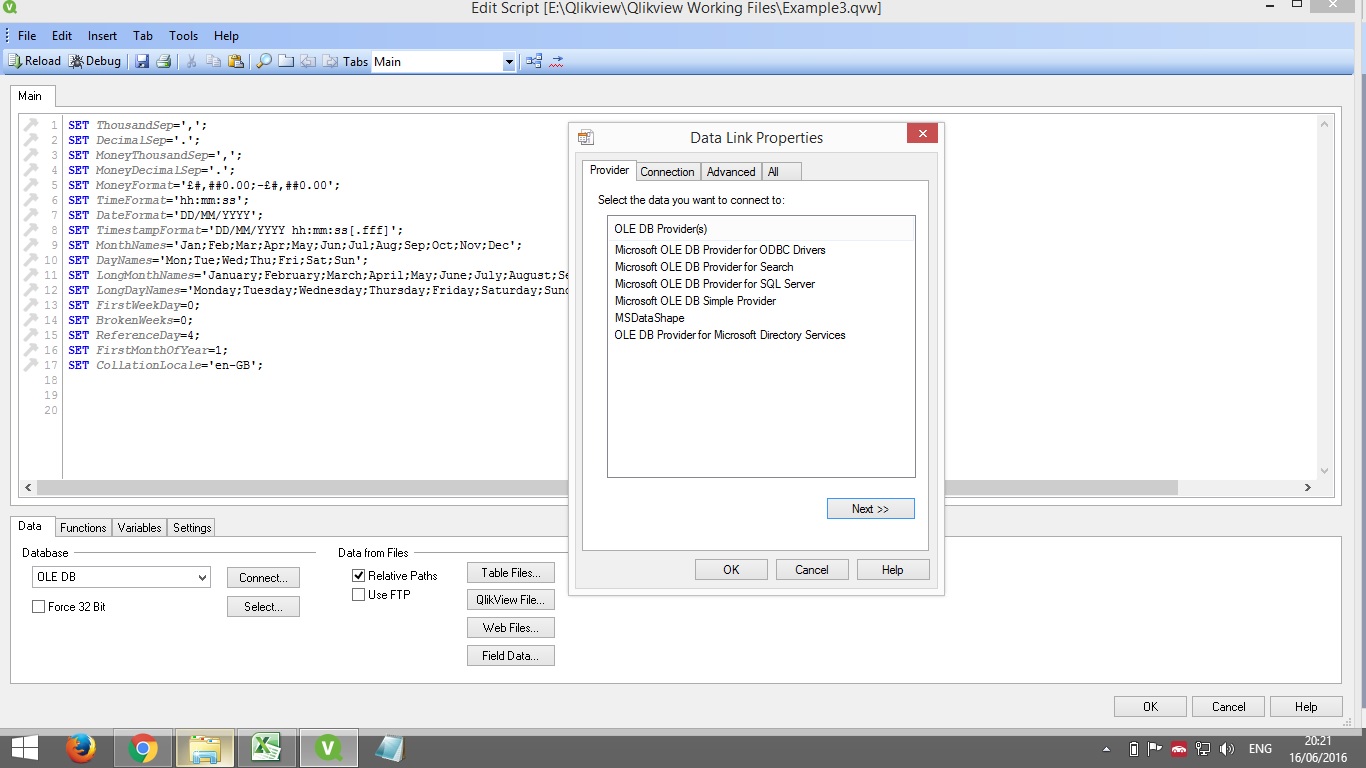Screen dimensions: 1366x768
Task: Click Help in Data Link Properties dialog
Action: [893, 570]
